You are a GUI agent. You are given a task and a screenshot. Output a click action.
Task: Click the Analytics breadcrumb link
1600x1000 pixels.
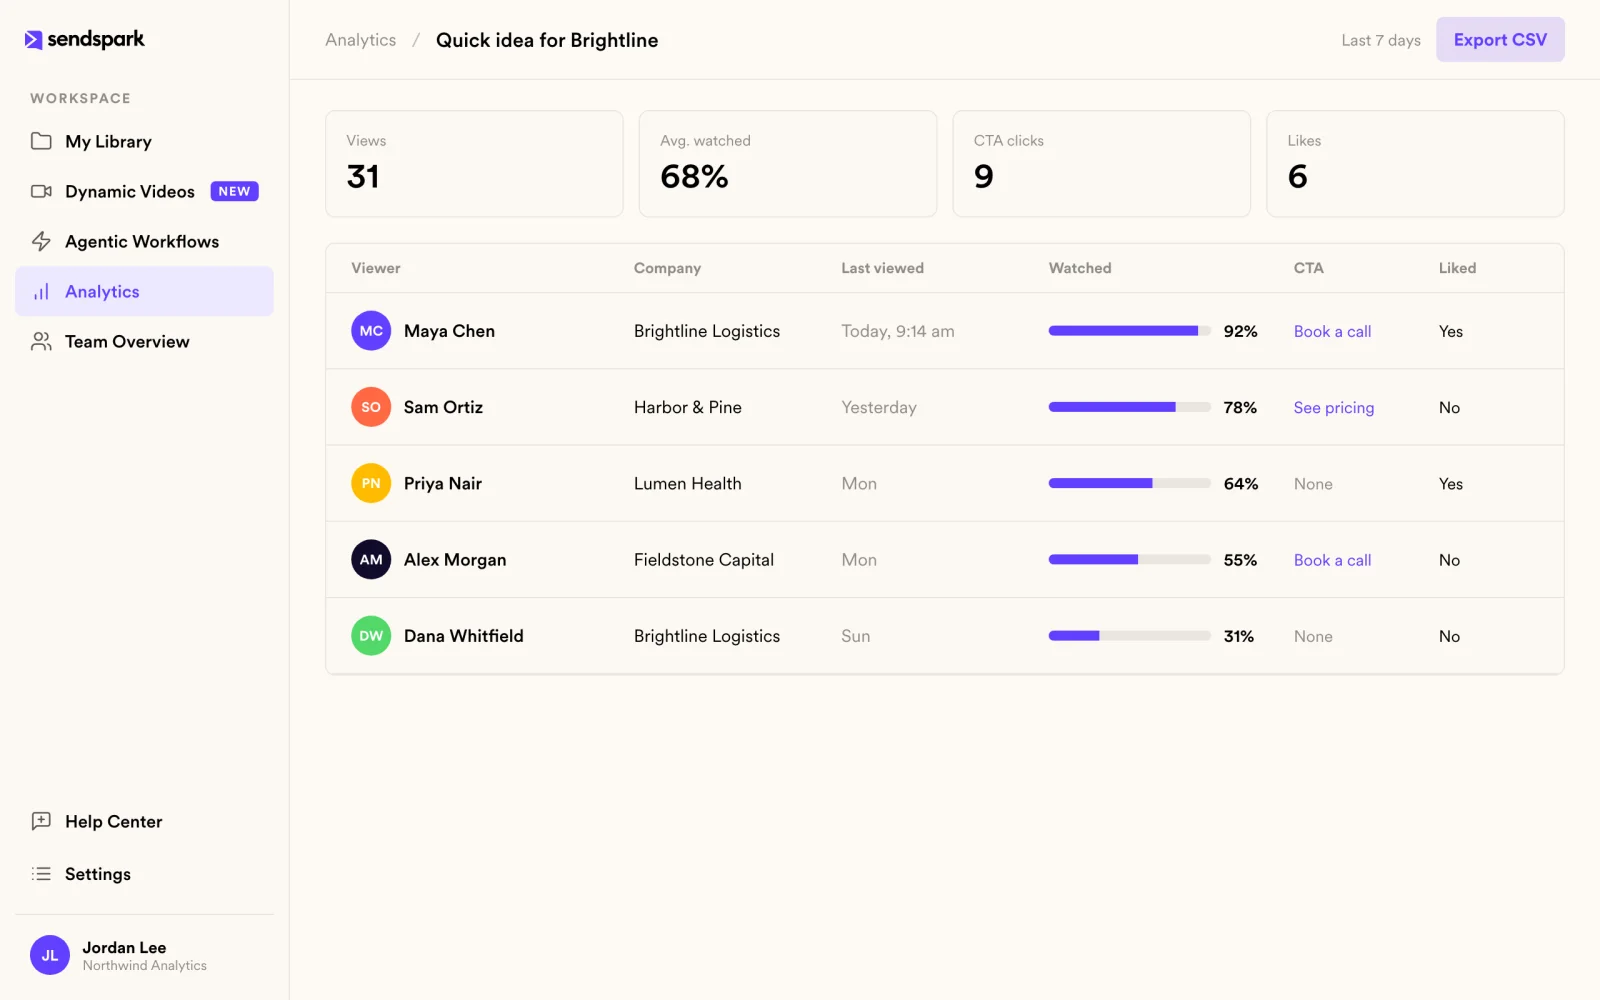pyautogui.click(x=361, y=40)
